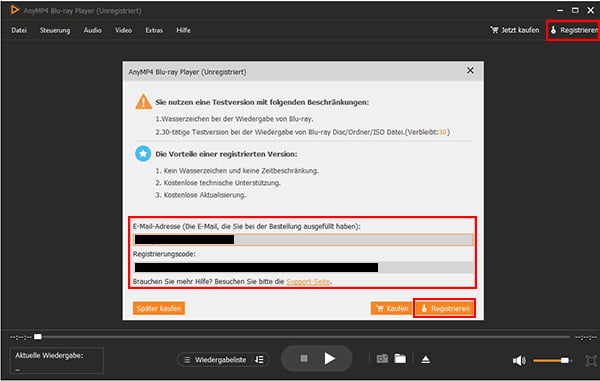Open the Support-Seite link
The height and width of the screenshot is (381, 600).
point(308,282)
